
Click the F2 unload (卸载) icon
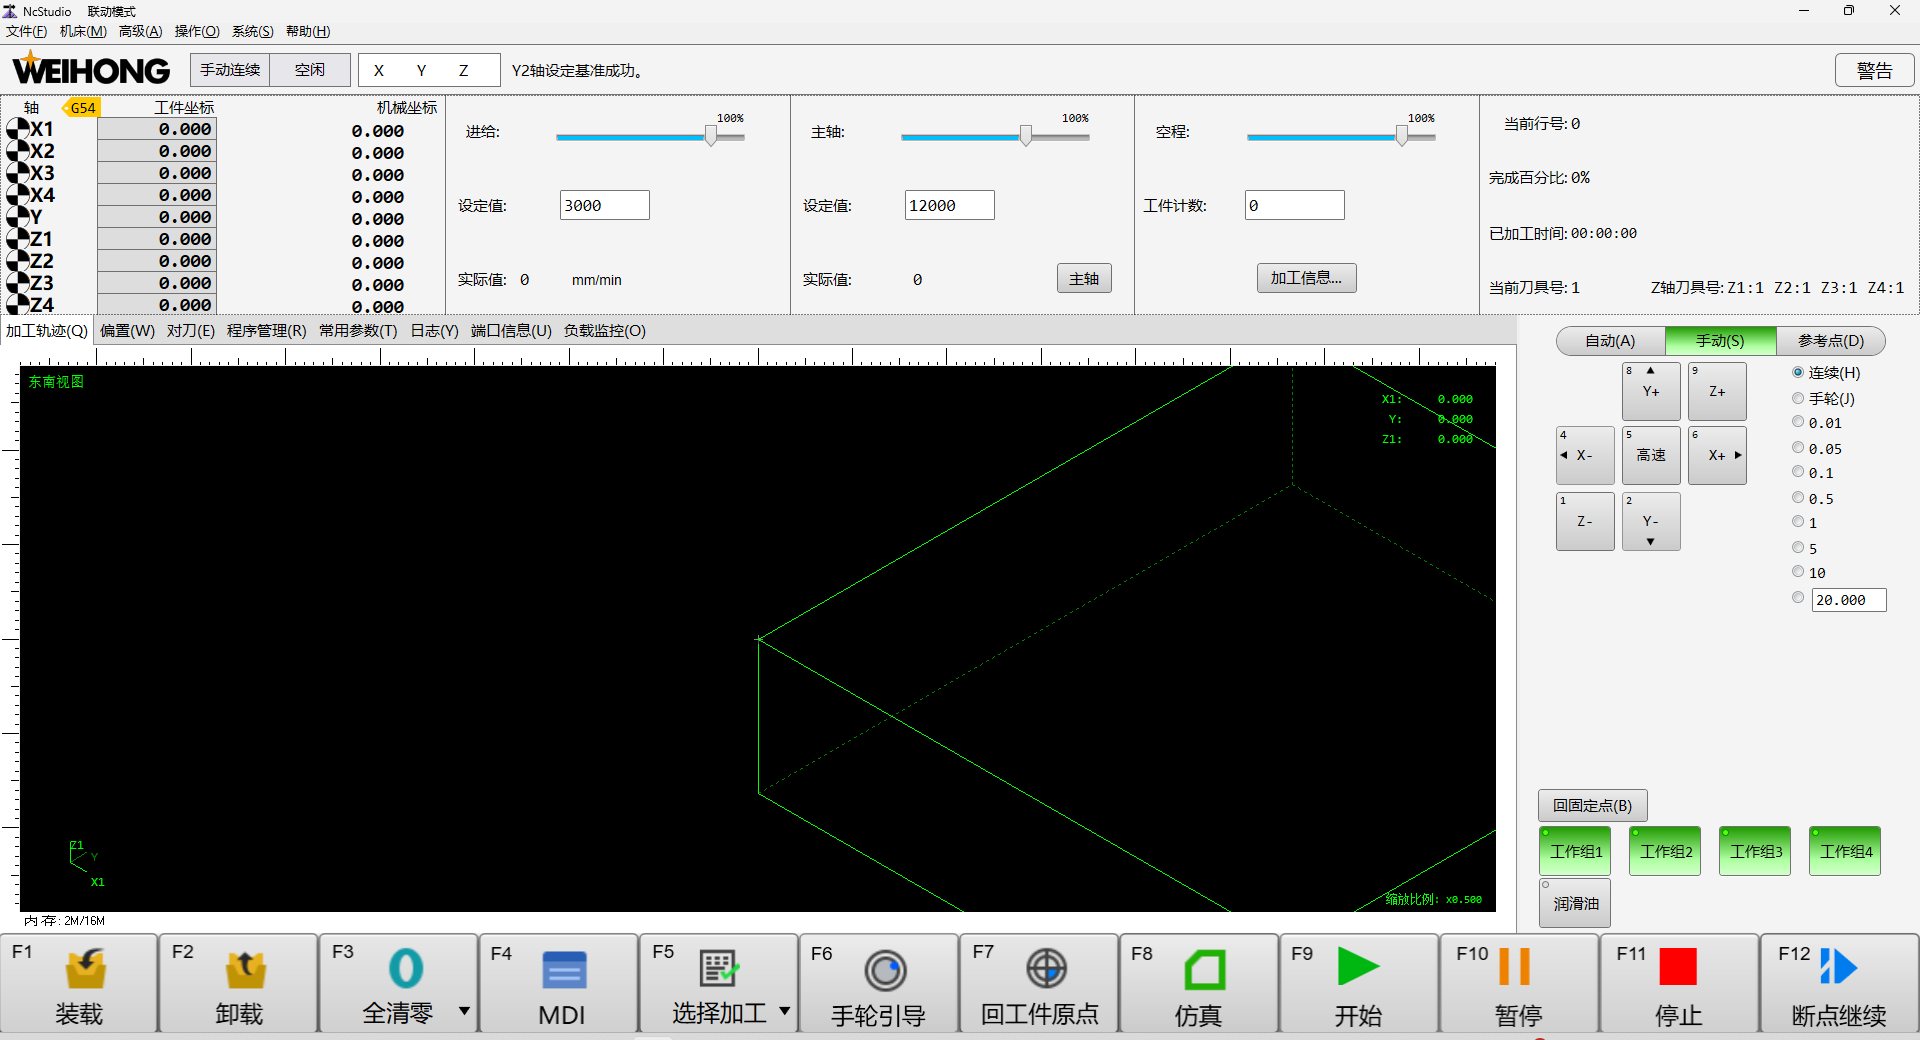pyautogui.click(x=245, y=969)
